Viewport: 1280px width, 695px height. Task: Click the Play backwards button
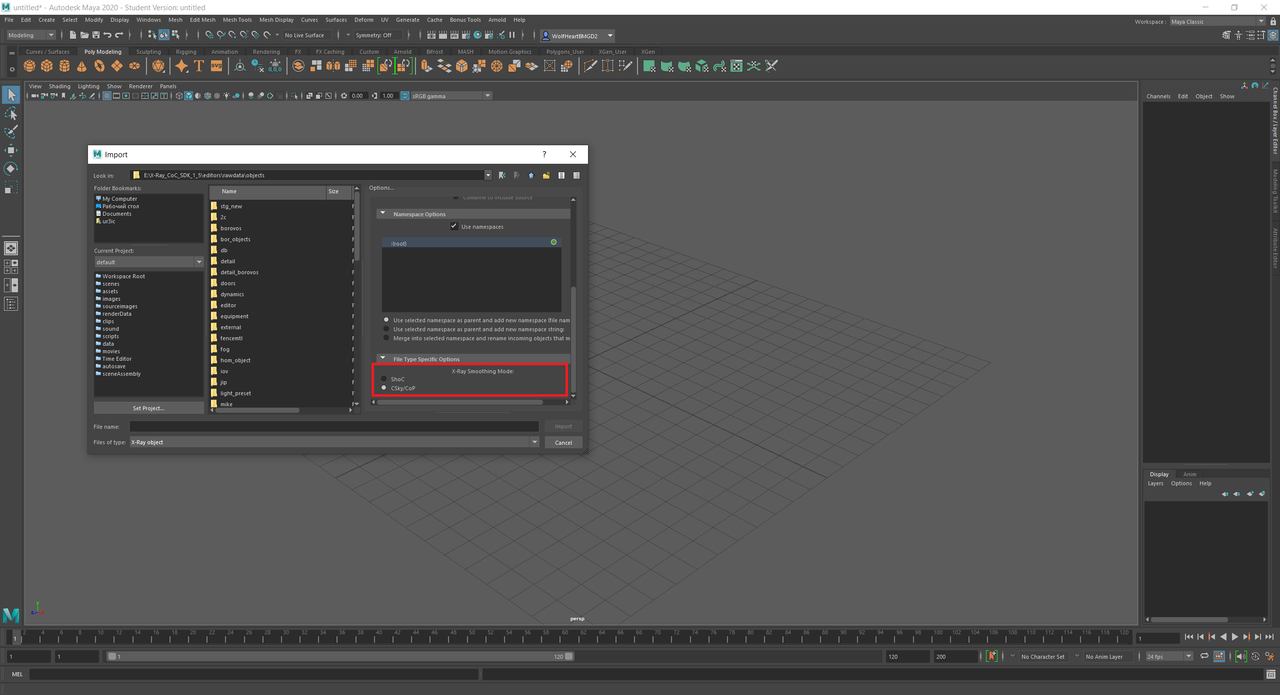1223,637
